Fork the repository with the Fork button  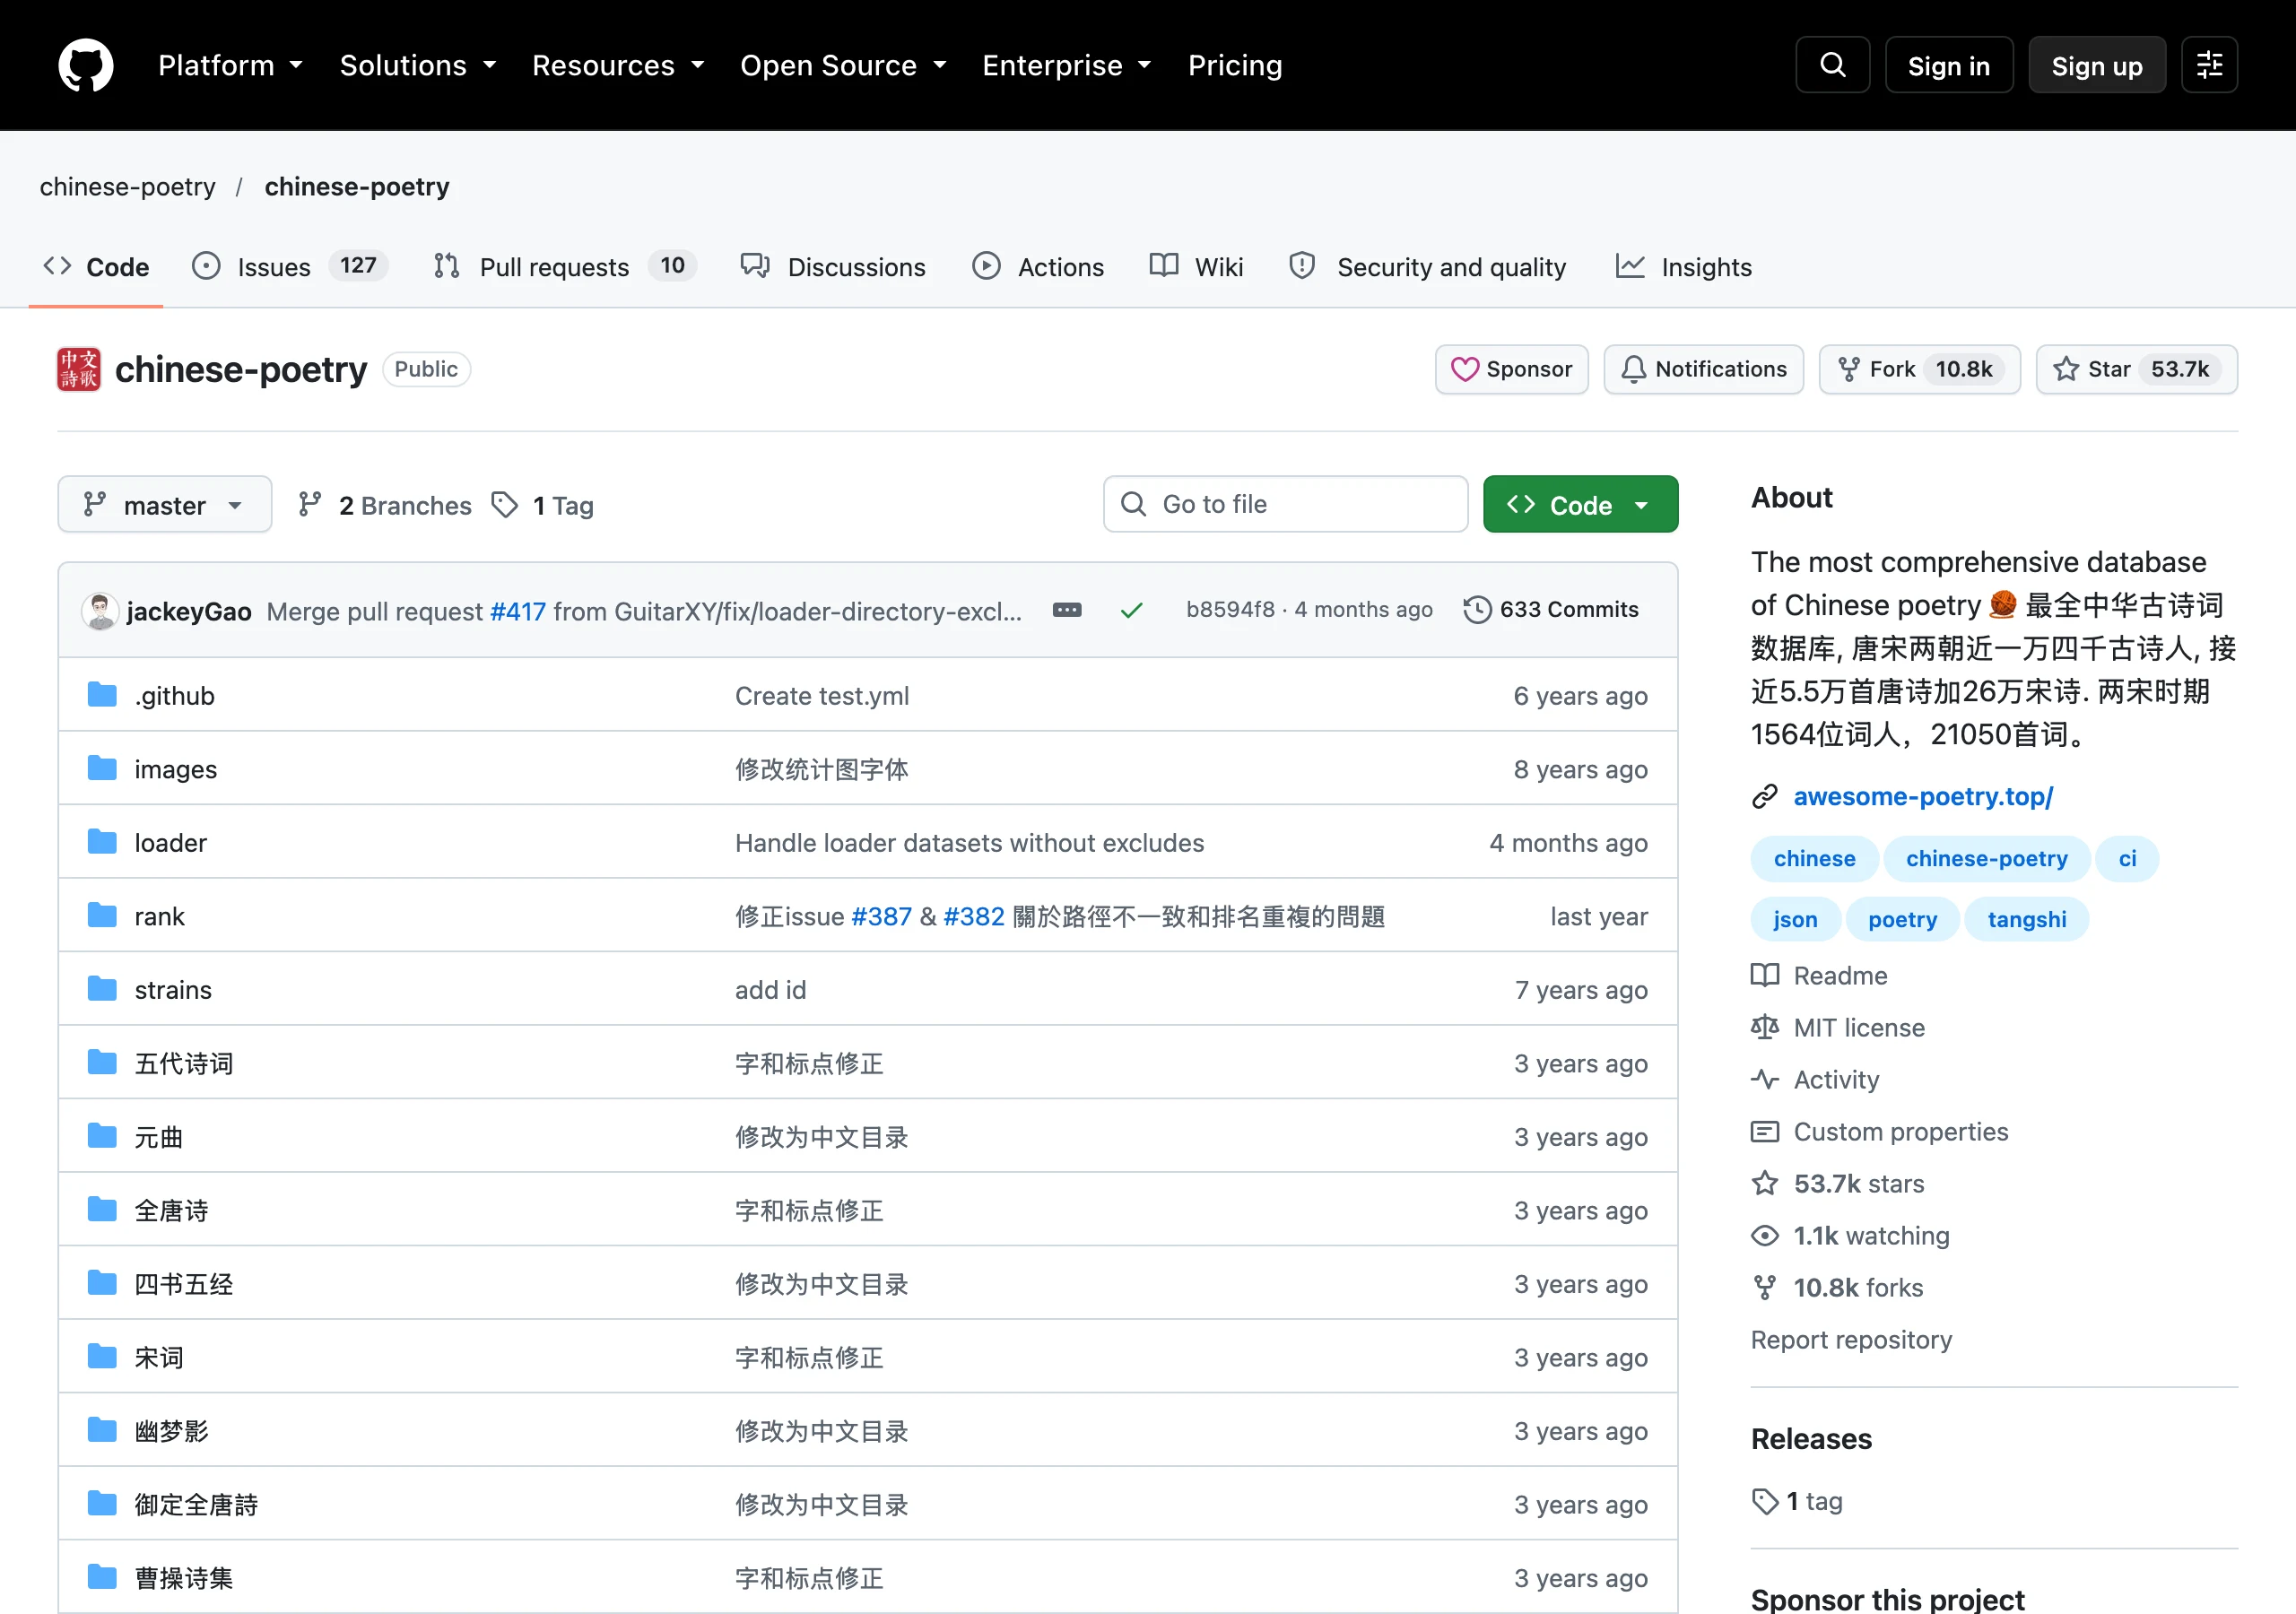coord(1919,369)
